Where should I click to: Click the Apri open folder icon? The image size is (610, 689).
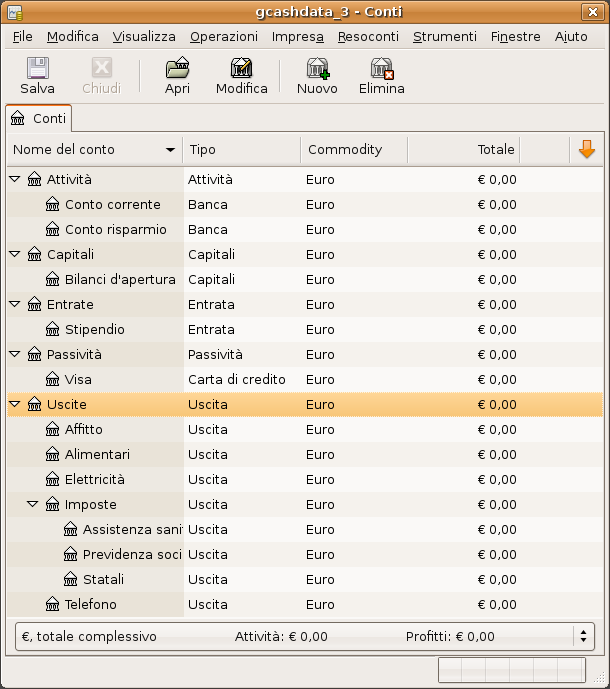[x=177, y=68]
